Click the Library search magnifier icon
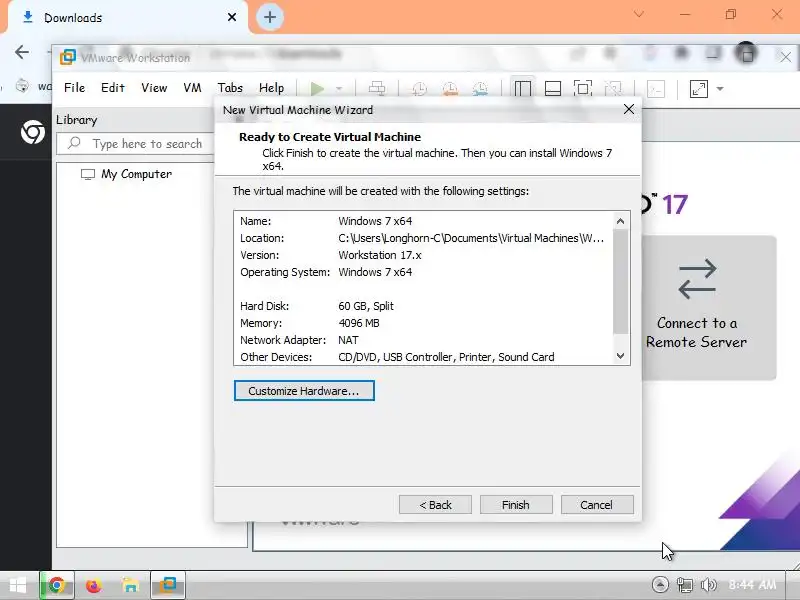 [x=74, y=143]
